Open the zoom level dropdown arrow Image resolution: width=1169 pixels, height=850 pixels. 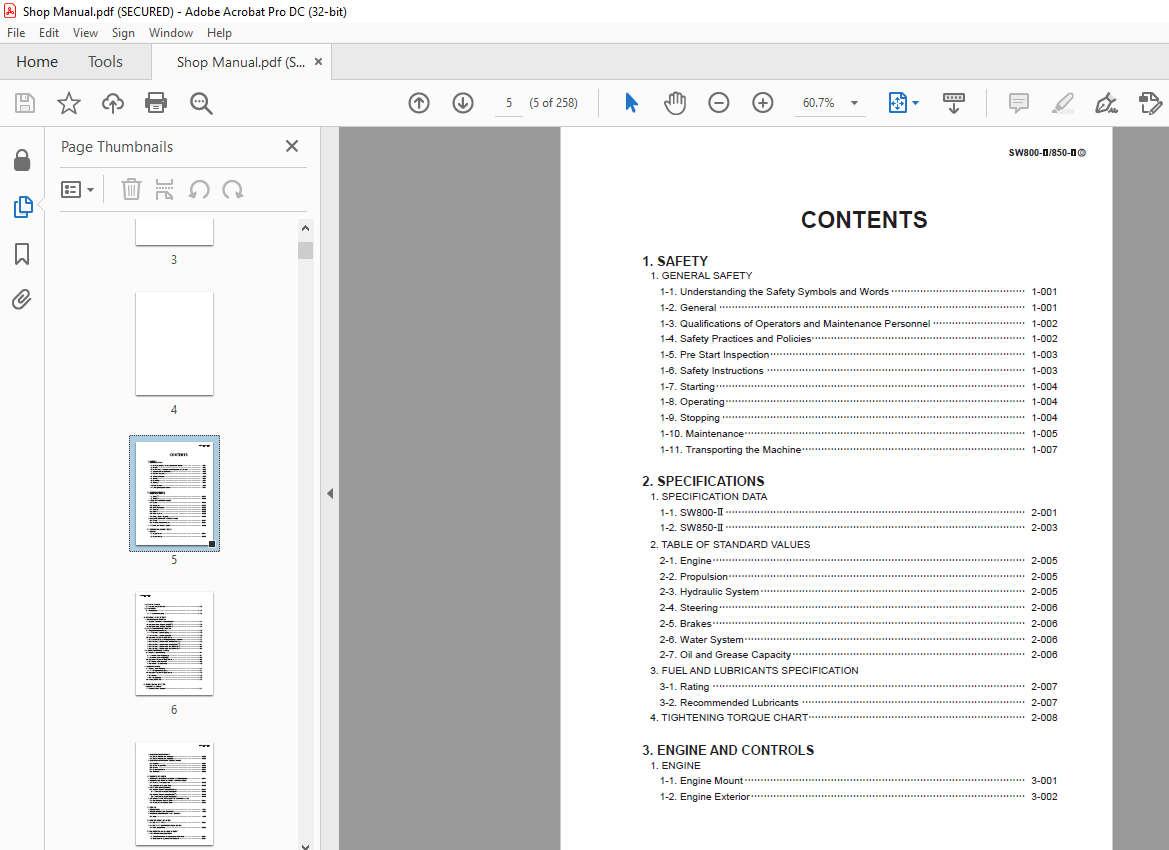tap(854, 103)
